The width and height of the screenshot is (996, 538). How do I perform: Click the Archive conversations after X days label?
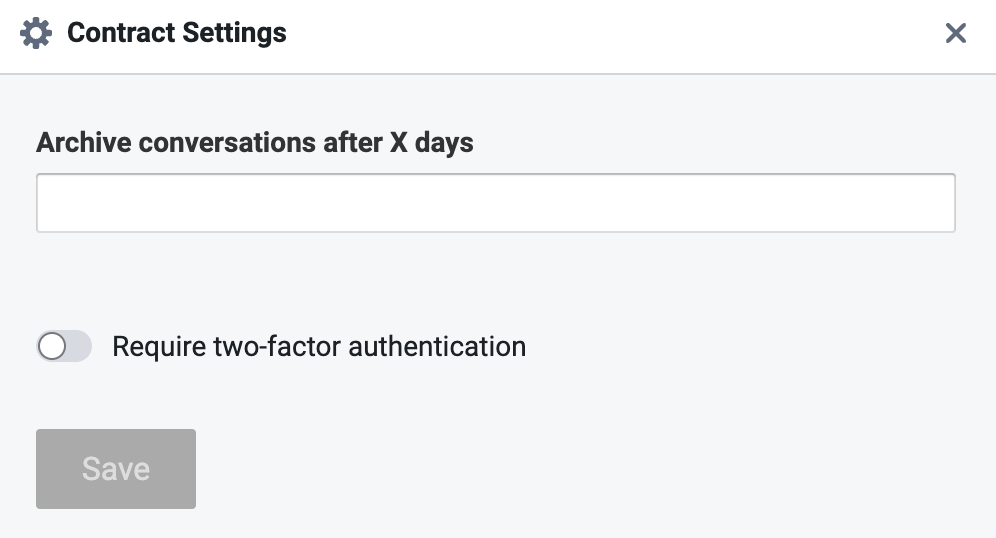[255, 143]
